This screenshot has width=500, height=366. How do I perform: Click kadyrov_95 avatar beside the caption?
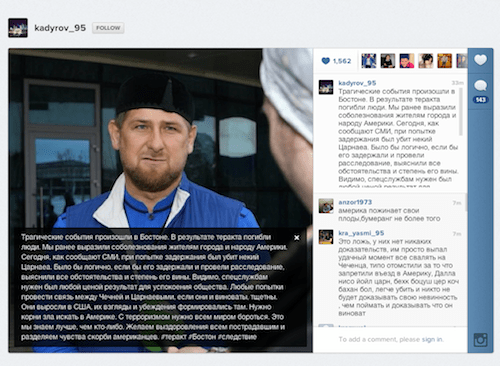coord(326,87)
